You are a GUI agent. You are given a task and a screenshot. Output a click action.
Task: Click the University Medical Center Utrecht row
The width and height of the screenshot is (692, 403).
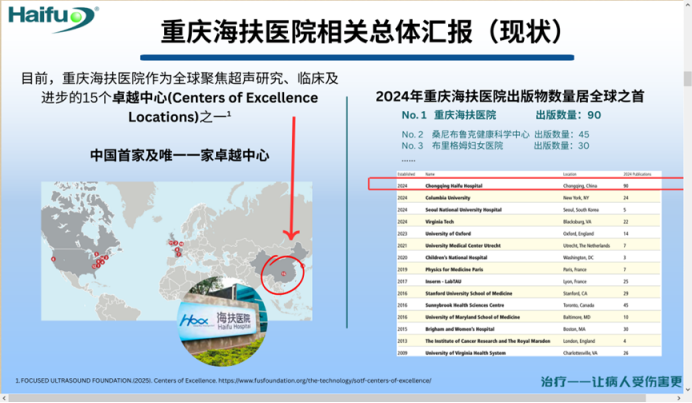click(529, 245)
